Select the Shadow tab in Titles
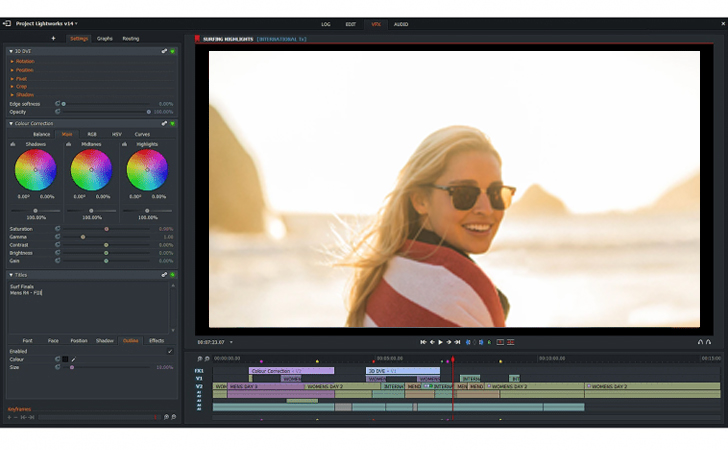The width and height of the screenshot is (728, 450). 104,340
